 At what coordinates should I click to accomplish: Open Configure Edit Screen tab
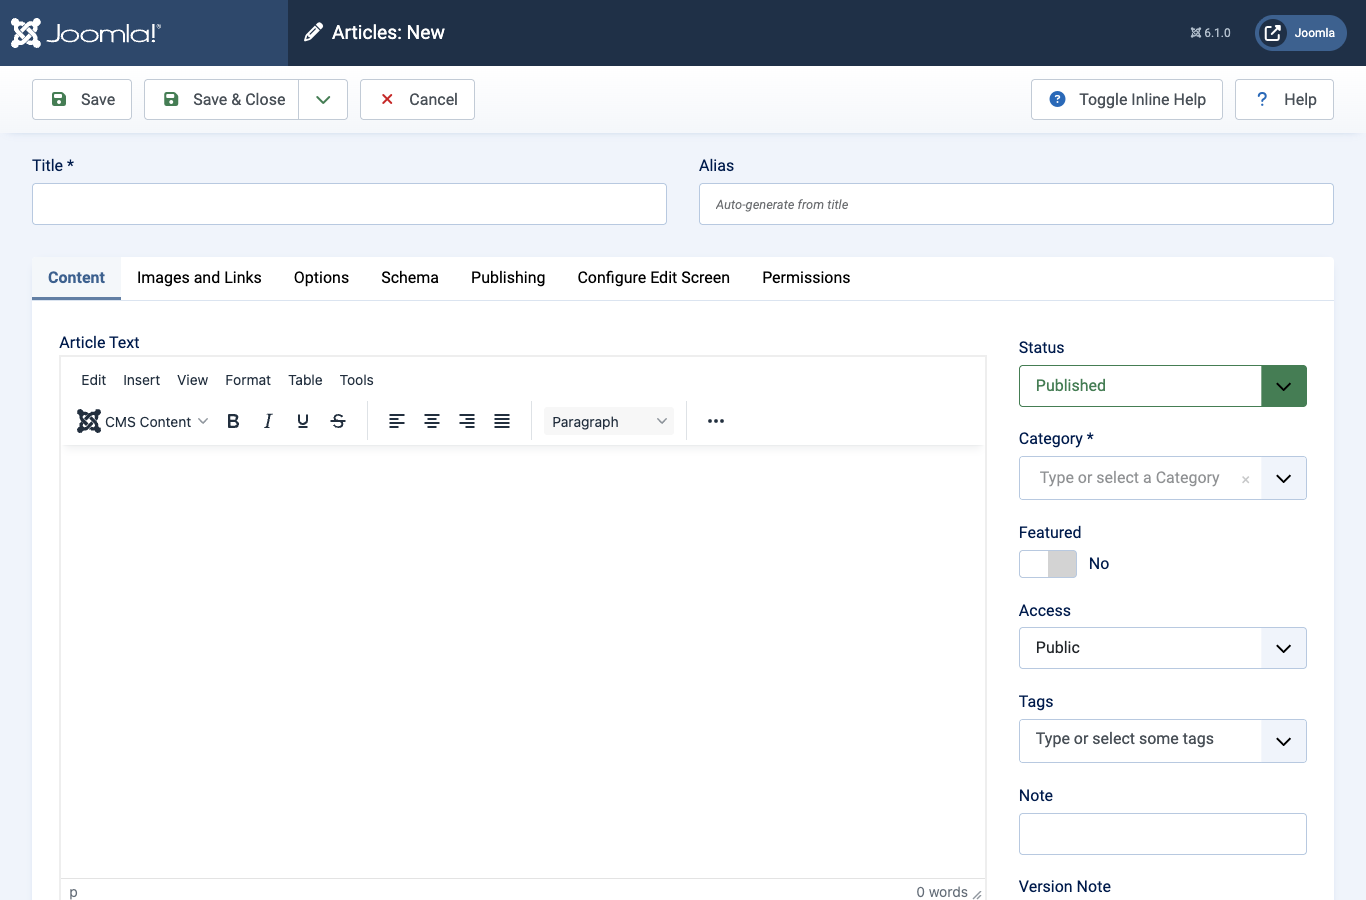(654, 278)
